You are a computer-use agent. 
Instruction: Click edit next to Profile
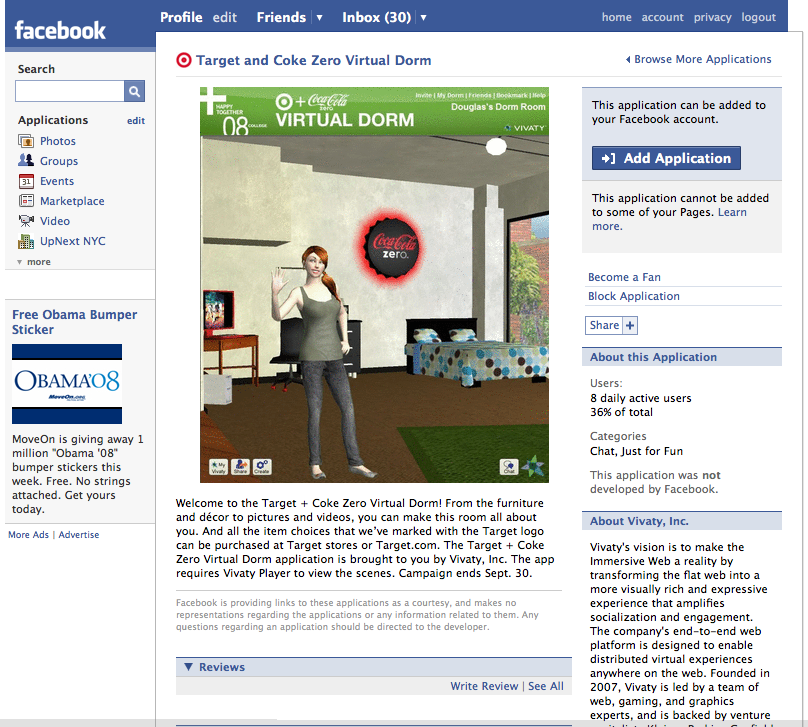click(225, 18)
